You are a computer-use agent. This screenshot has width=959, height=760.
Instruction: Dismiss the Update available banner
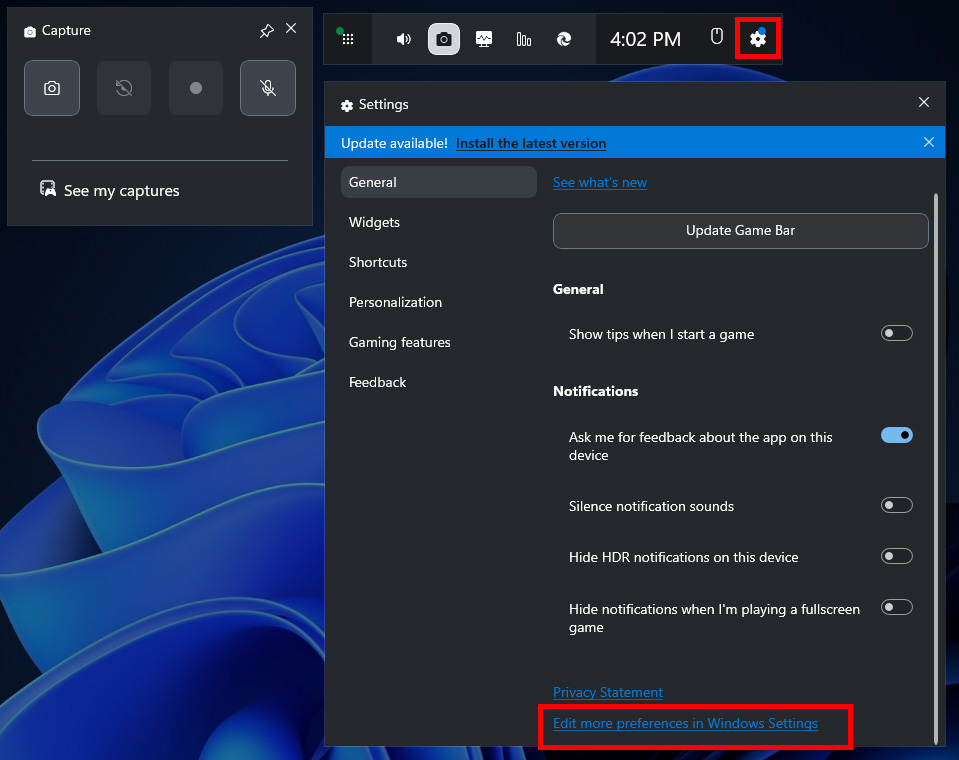pos(928,142)
